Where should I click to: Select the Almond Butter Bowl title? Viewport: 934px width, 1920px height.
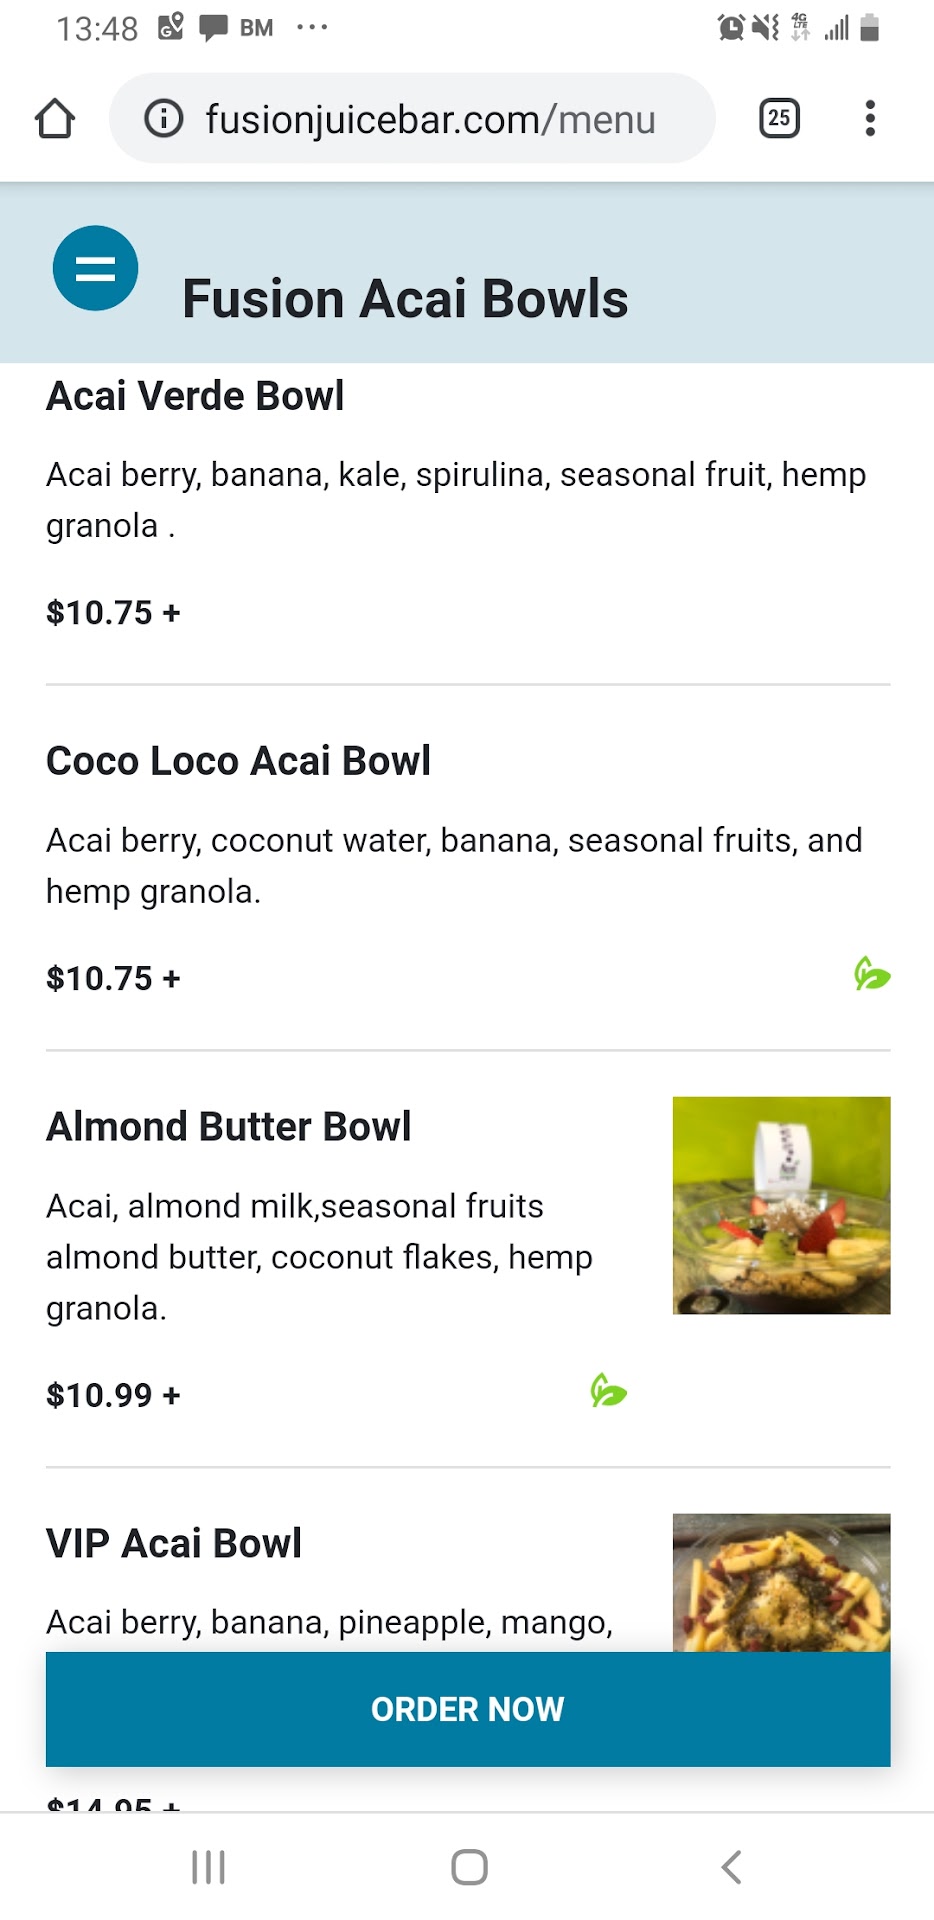228,1127
